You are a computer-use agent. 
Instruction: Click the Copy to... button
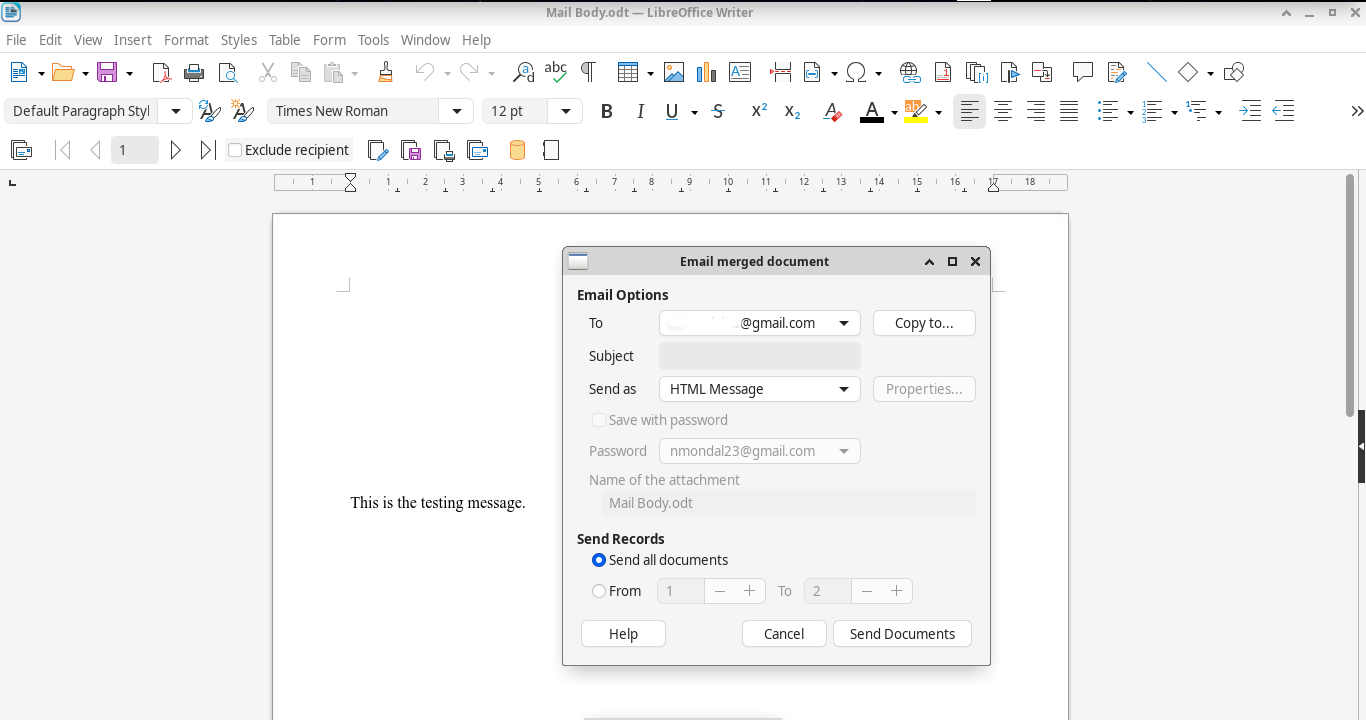point(924,323)
